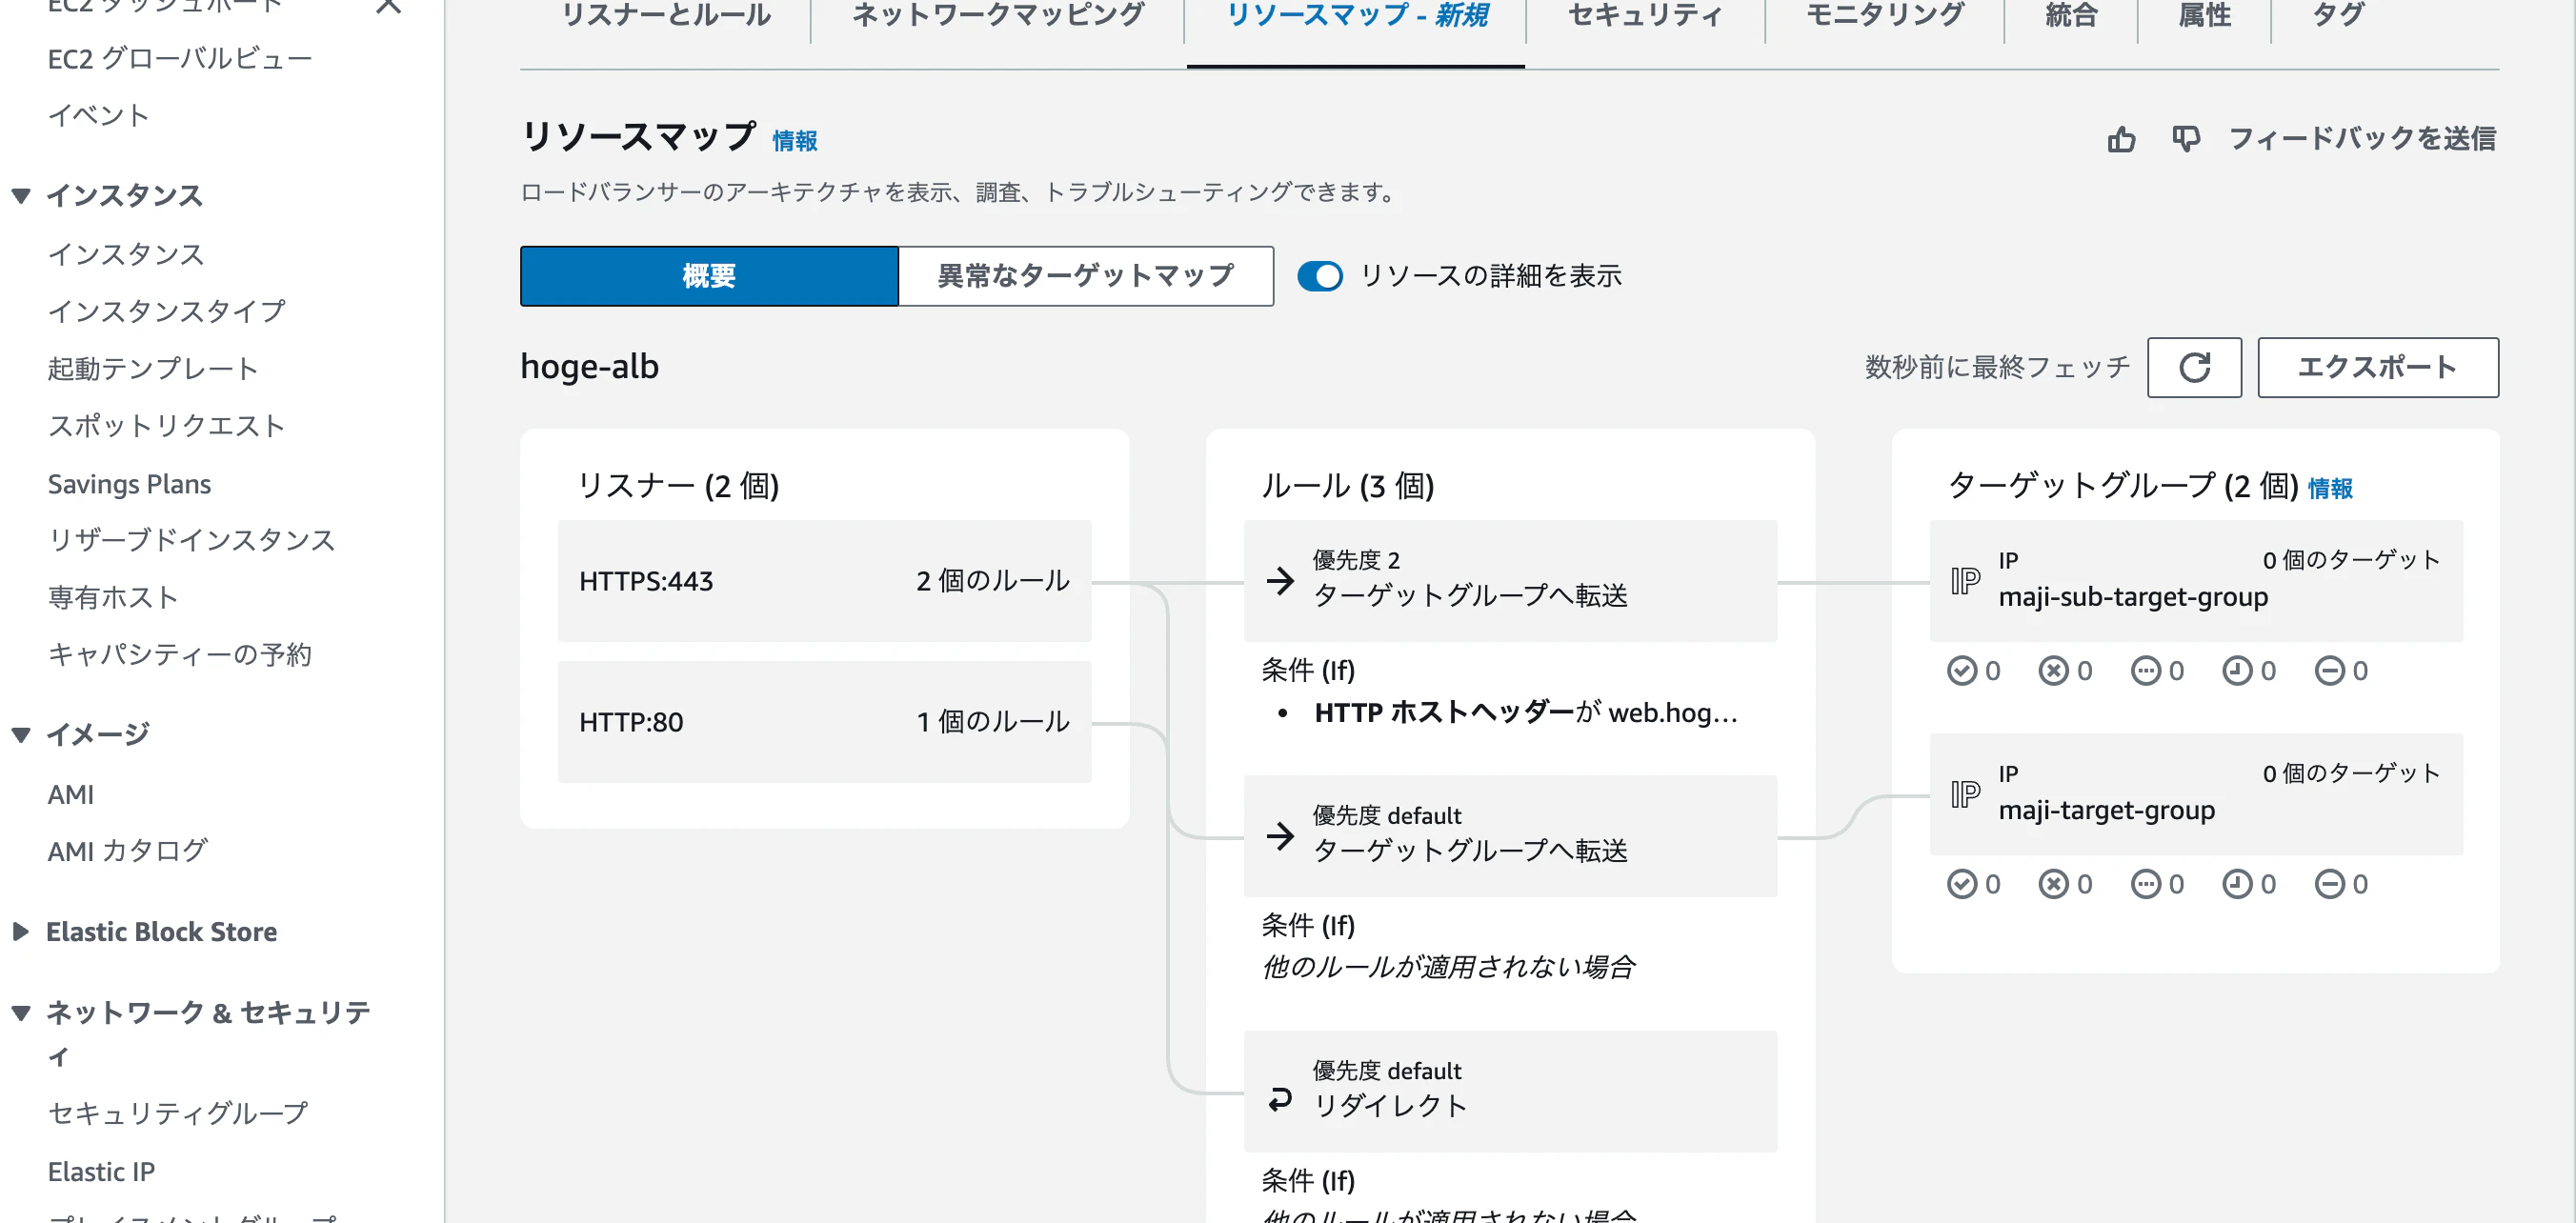Switch to モニタリング tab
The height and width of the screenshot is (1223, 2576).
click(1885, 15)
